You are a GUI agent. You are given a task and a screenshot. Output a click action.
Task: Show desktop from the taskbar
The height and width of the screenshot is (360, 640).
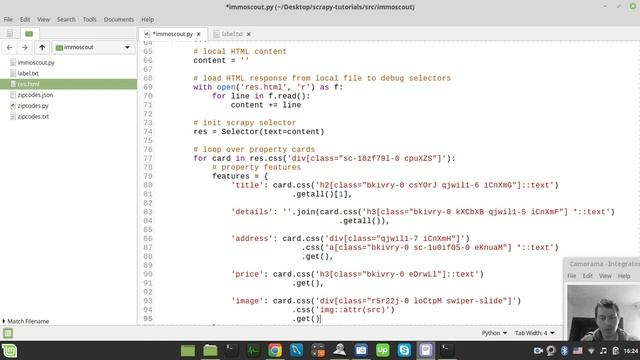pos(188,350)
